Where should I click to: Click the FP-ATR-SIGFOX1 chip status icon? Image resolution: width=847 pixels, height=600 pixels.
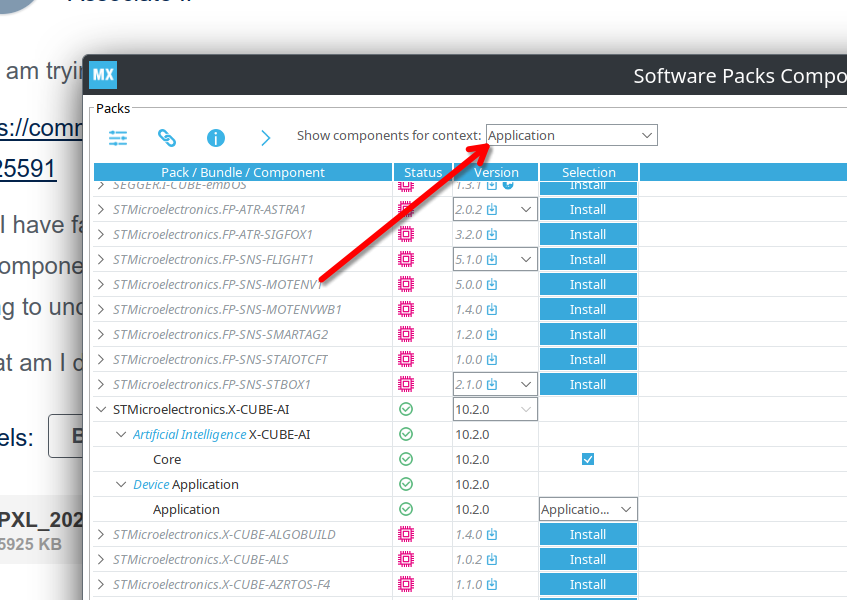click(406, 234)
